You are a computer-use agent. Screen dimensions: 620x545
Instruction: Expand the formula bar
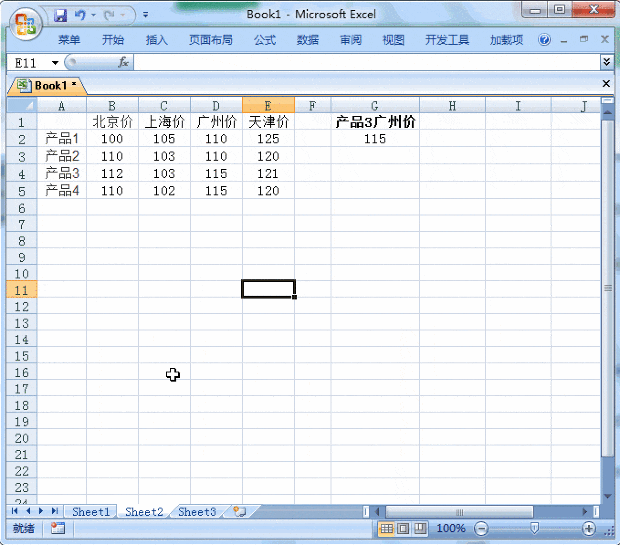[x=606, y=62]
